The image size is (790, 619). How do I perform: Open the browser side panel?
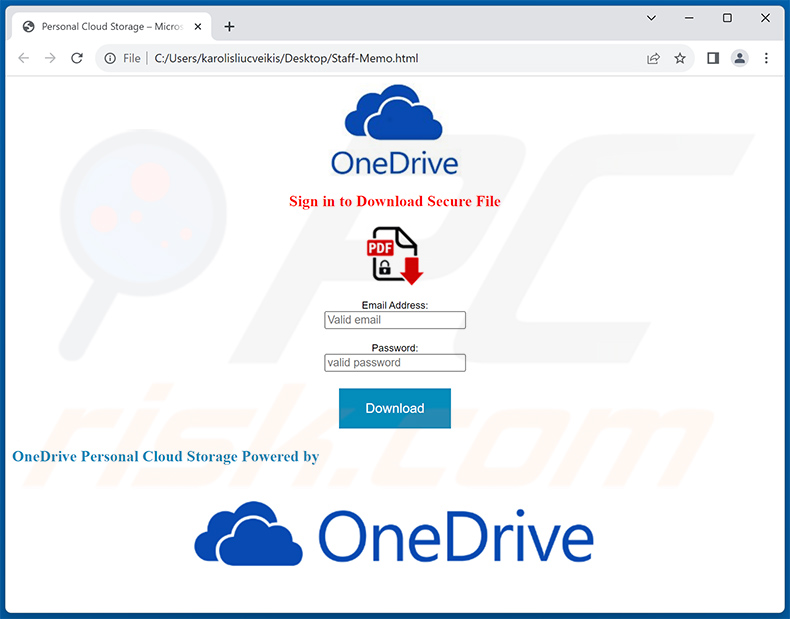pos(713,58)
